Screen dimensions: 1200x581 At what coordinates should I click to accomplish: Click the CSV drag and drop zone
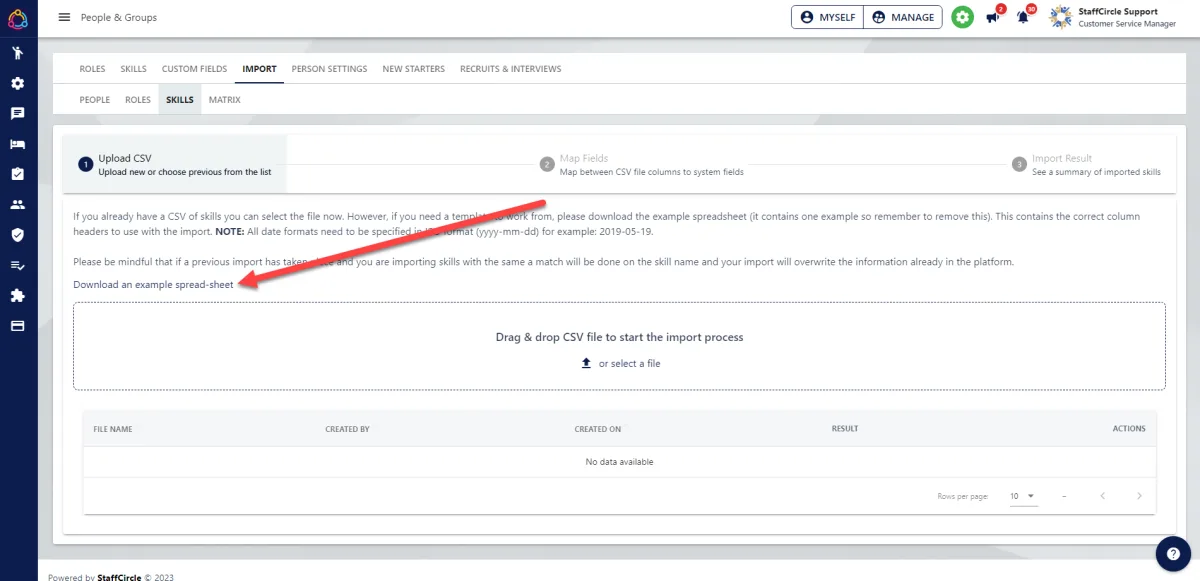click(x=619, y=346)
